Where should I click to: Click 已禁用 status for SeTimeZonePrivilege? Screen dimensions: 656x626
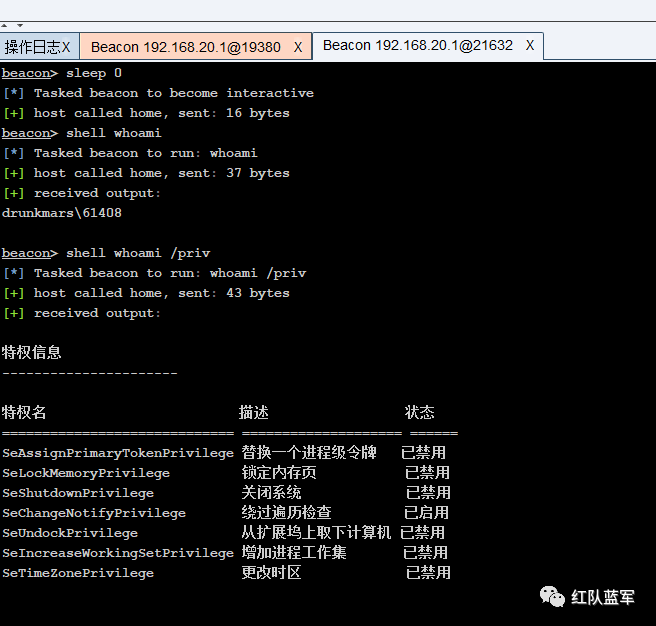[x=428, y=572]
